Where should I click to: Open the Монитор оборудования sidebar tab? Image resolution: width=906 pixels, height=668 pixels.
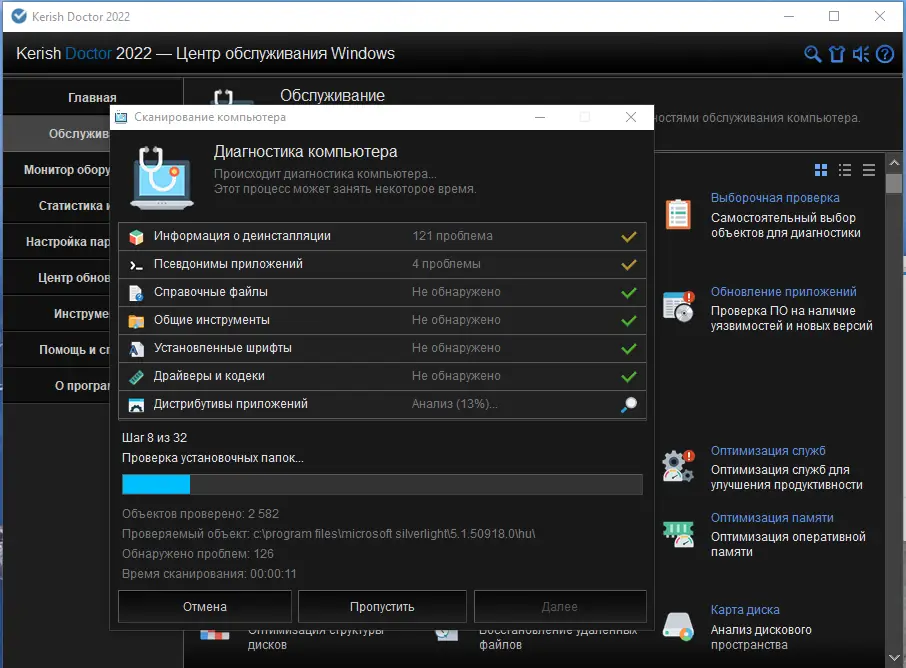(57, 170)
